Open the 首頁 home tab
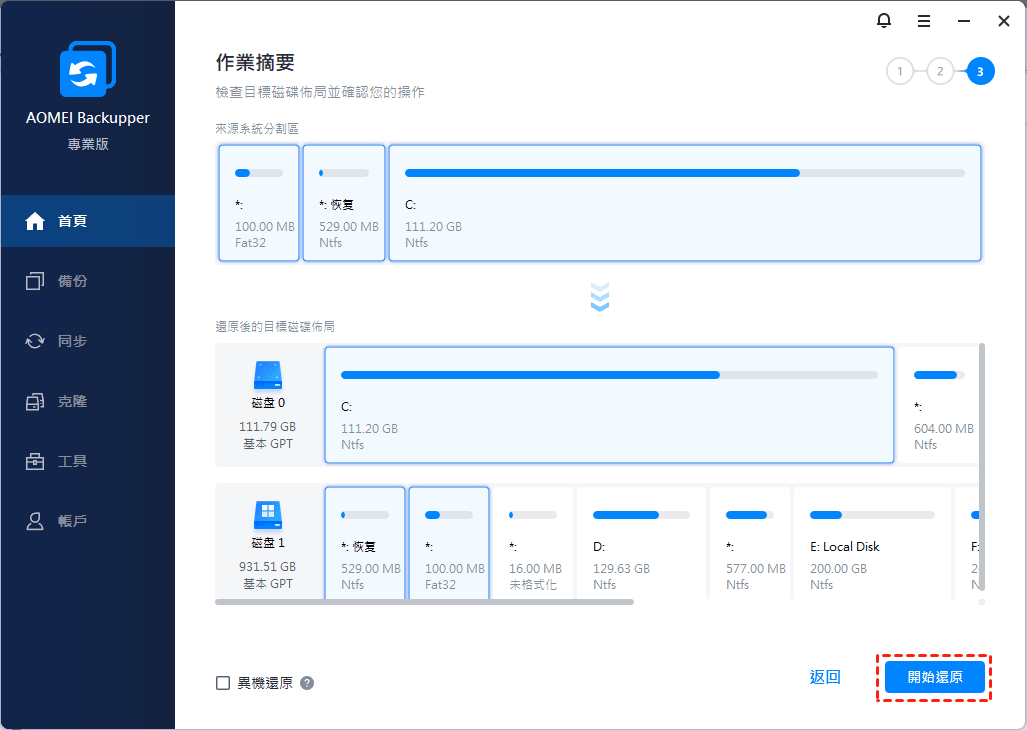This screenshot has width=1027, height=730. tap(87, 221)
